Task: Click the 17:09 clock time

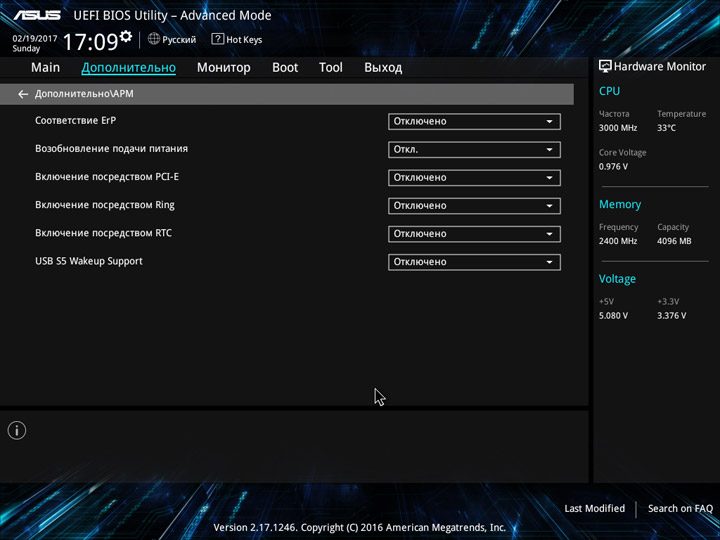Action: (x=90, y=42)
